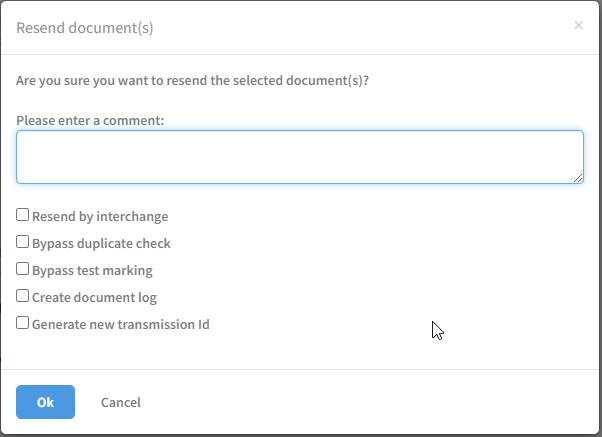Grab the comment box resize handle
Screen dimensions: 602x437
coord(578,178)
